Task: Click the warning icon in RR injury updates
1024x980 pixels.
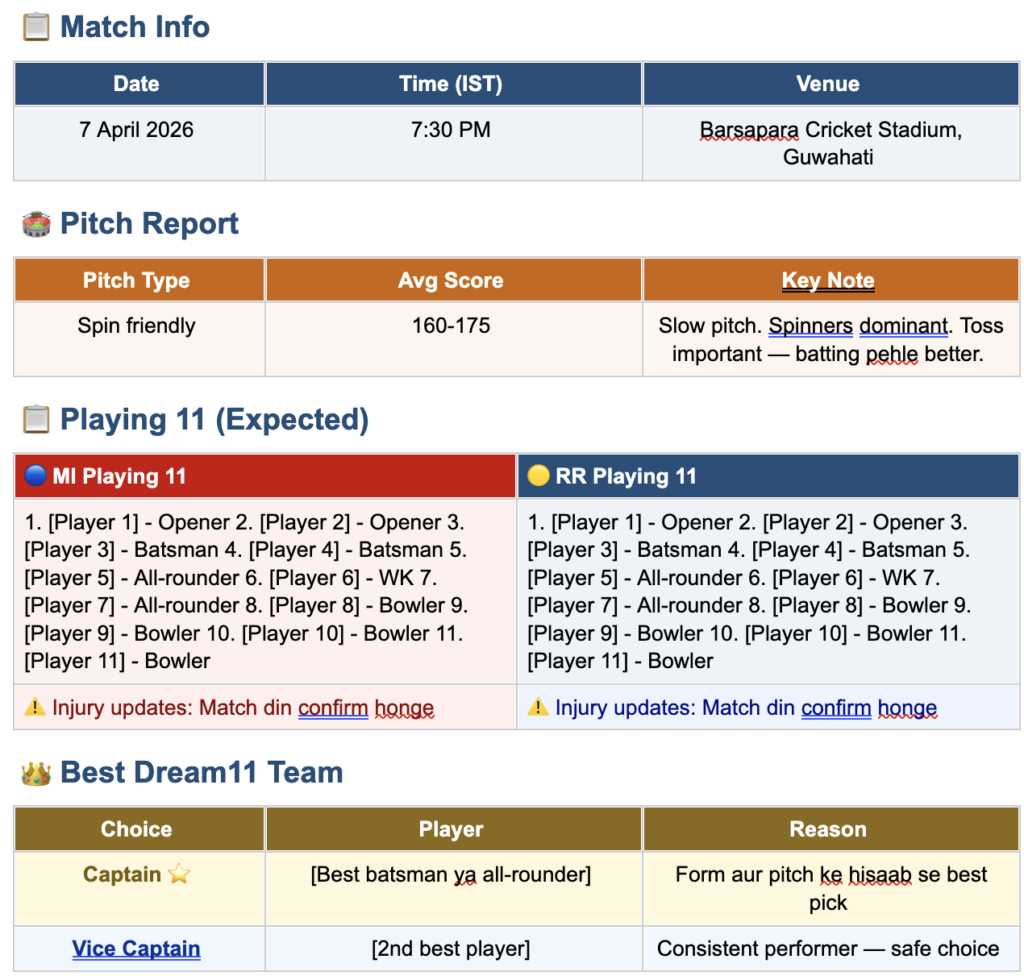Action: 537,706
